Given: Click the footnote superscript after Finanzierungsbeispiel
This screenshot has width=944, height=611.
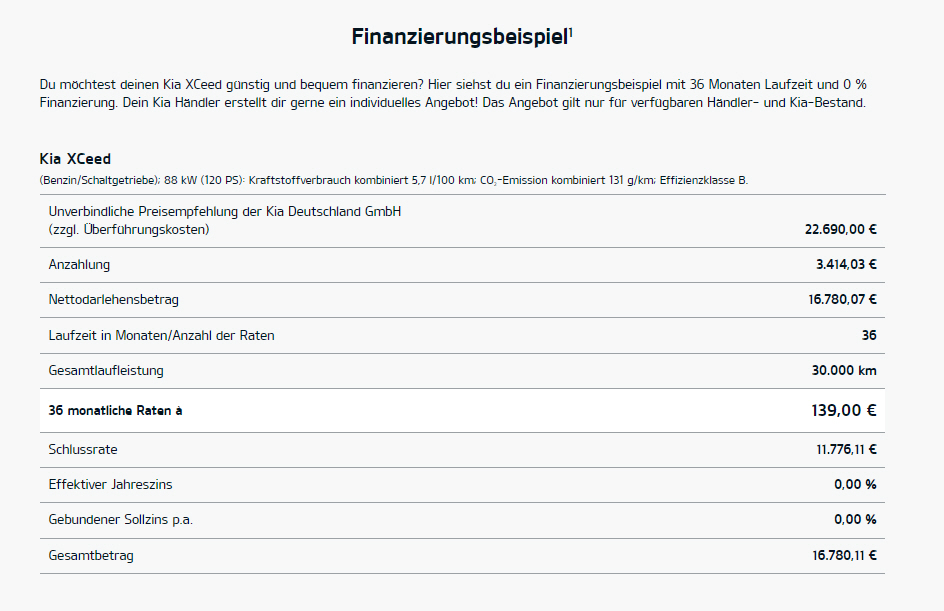Looking at the screenshot, I should click(x=571, y=31).
